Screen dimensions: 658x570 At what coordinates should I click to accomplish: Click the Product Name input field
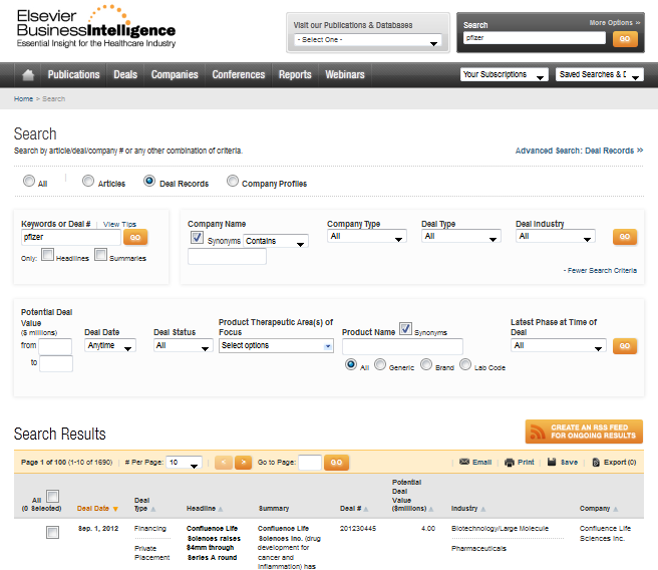pyautogui.click(x=402, y=347)
